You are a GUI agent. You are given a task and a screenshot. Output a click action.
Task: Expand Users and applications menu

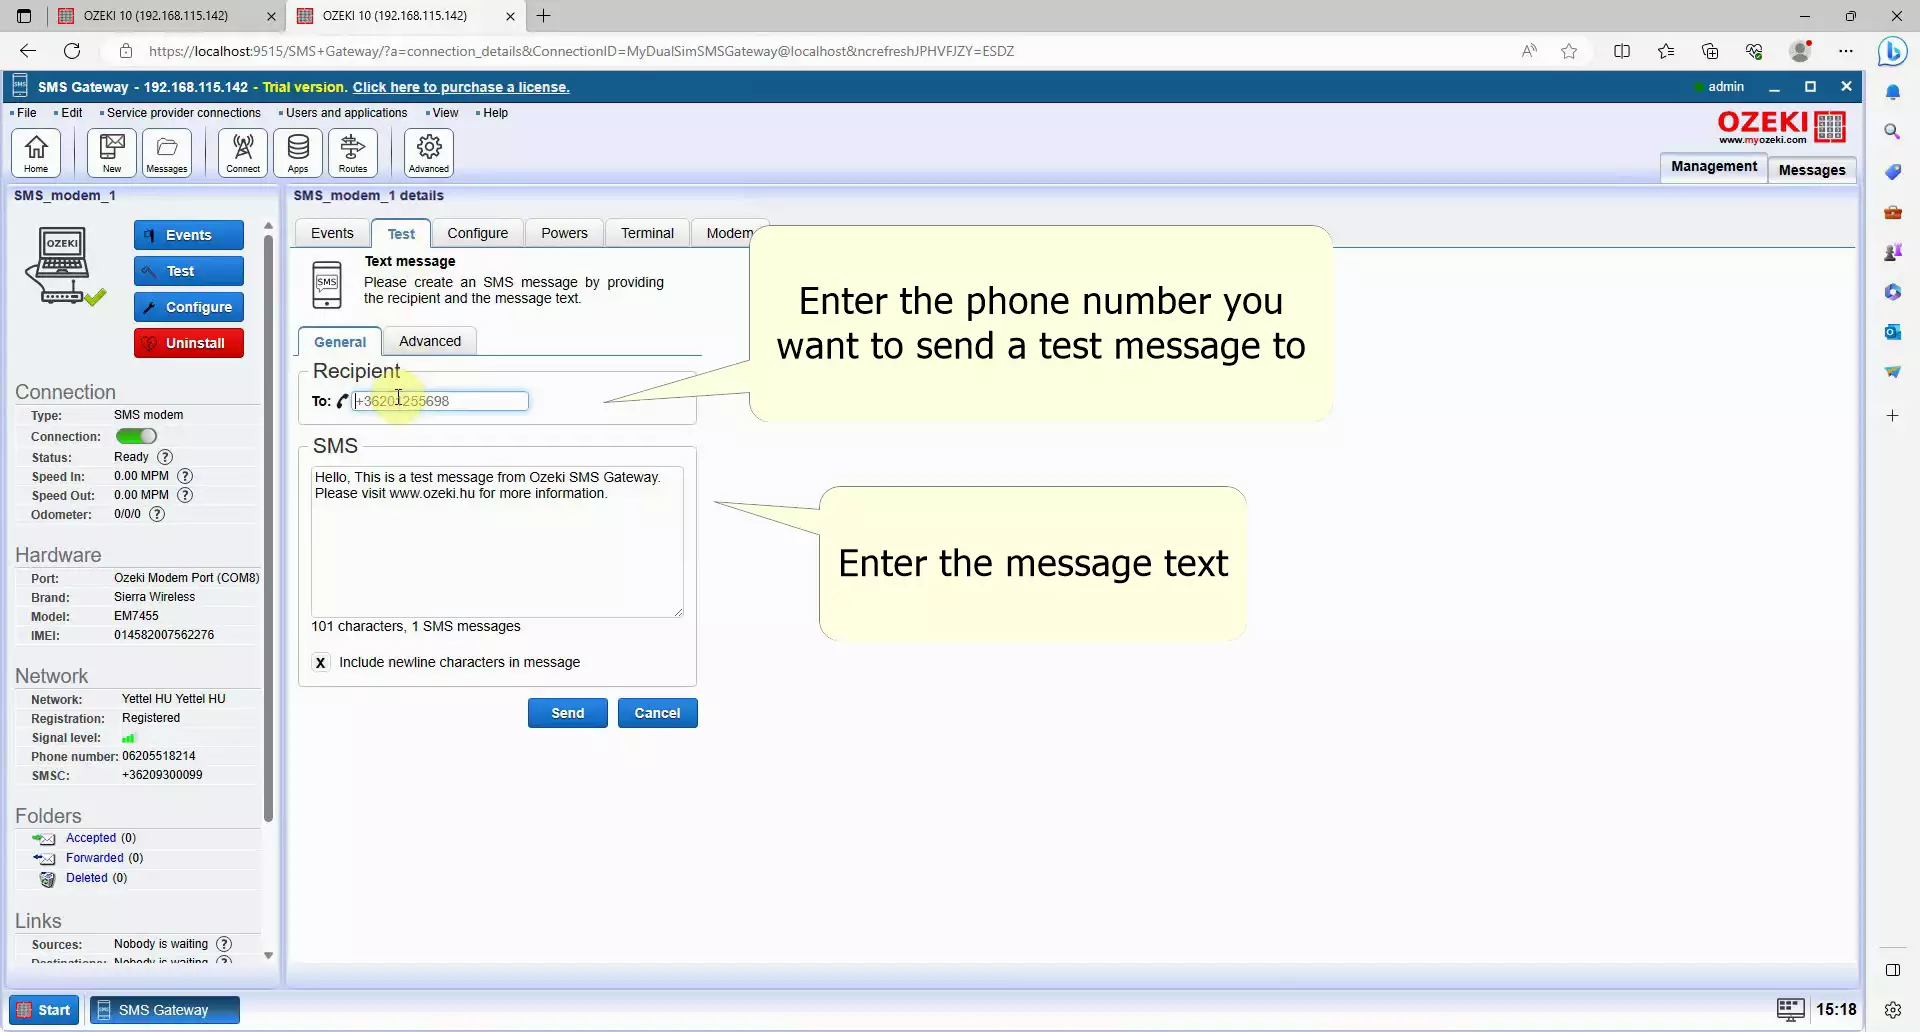click(346, 113)
